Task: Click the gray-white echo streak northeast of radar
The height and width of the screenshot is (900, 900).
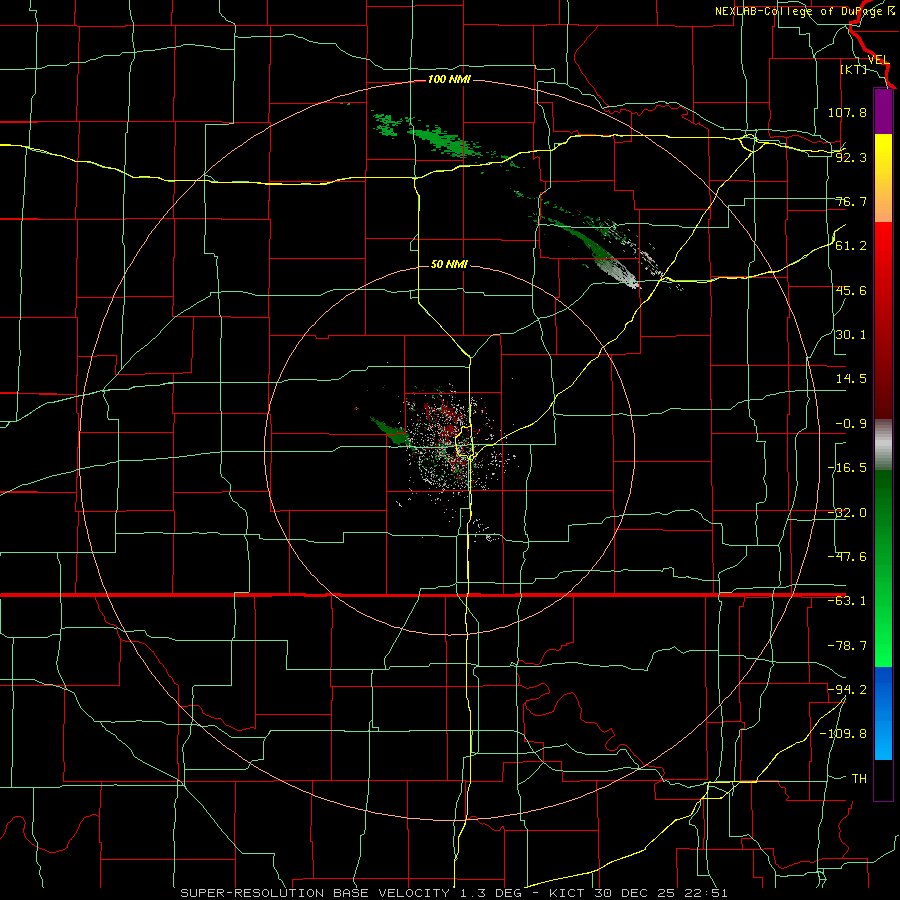Action: pyautogui.click(x=620, y=270)
